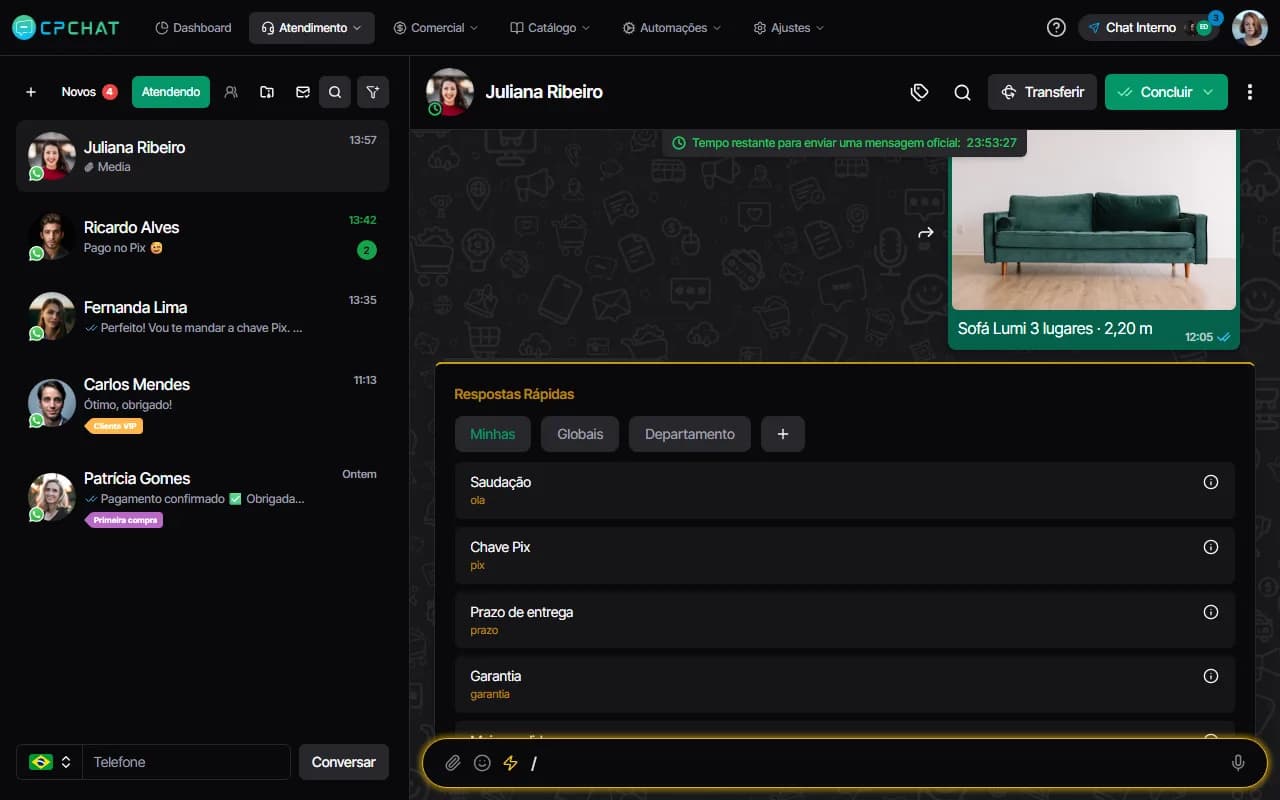Switch to the Novos tab
Image resolution: width=1280 pixels, height=800 pixels.
[89, 92]
